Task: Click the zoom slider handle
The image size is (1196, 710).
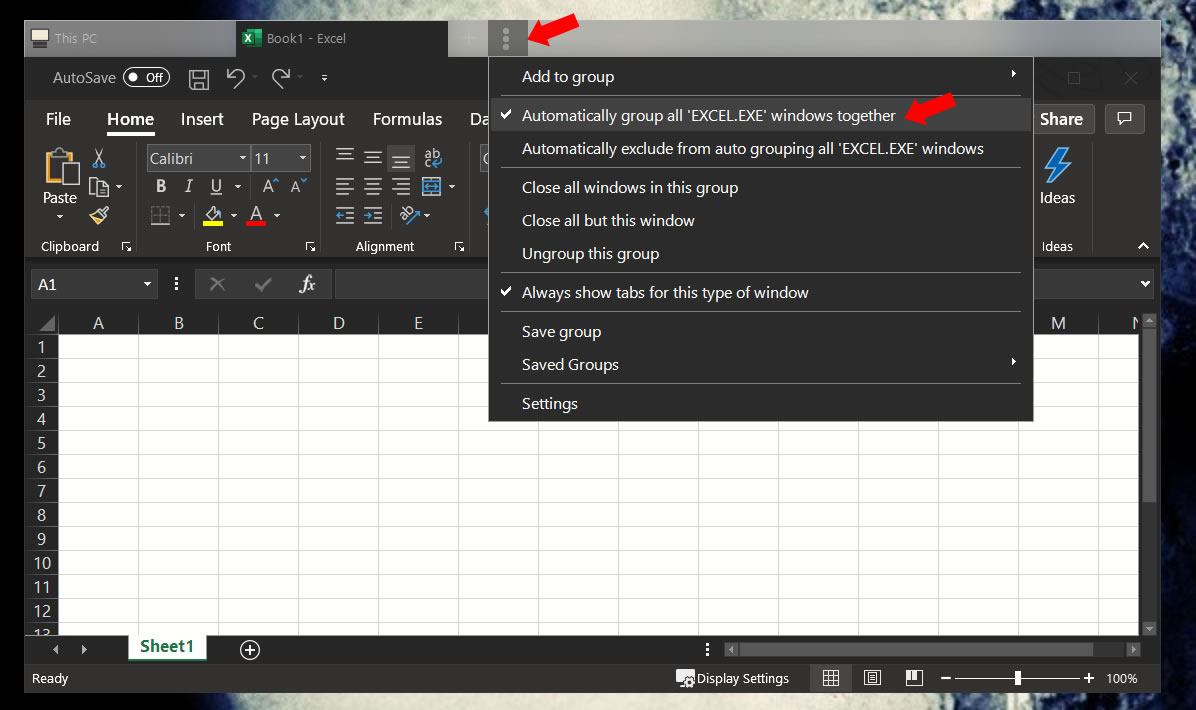Action: click(1018, 678)
